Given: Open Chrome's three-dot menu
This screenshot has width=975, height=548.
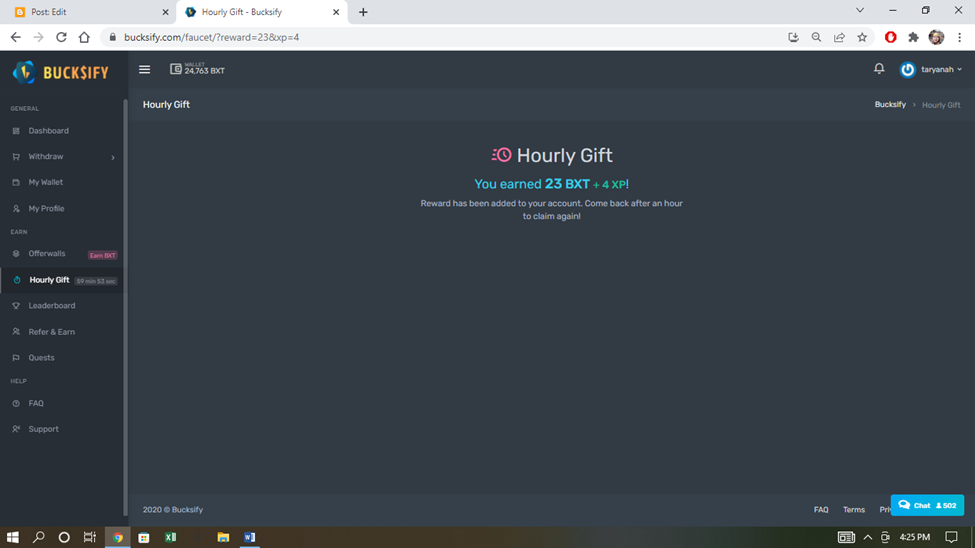Looking at the screenshot, I should click(x=959, y=37).
